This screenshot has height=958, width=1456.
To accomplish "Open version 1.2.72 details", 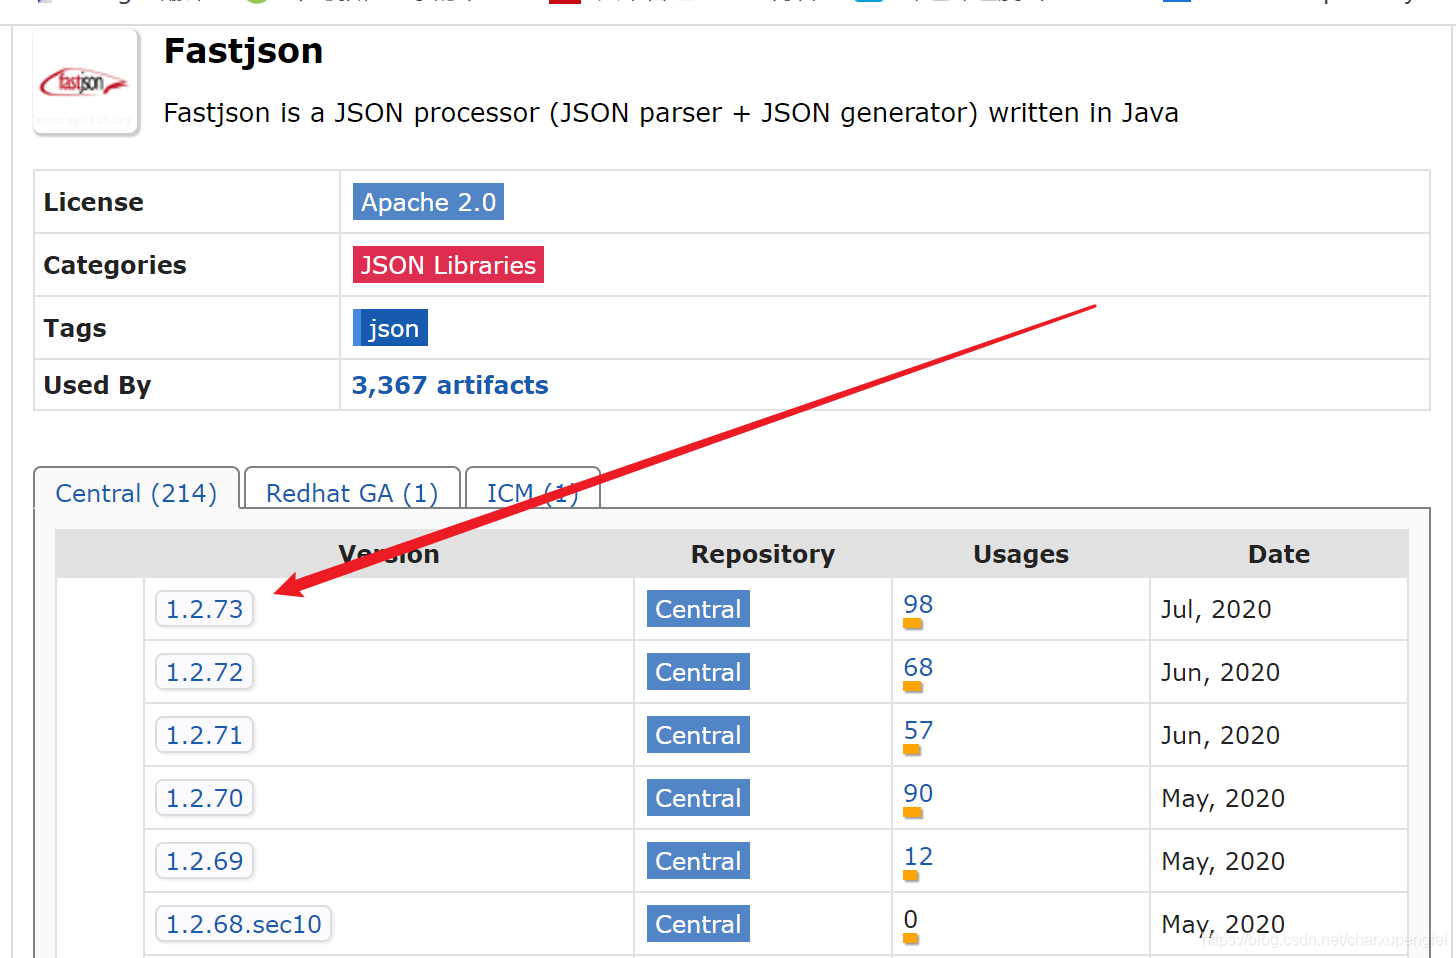I will click(x=204, y=671).
